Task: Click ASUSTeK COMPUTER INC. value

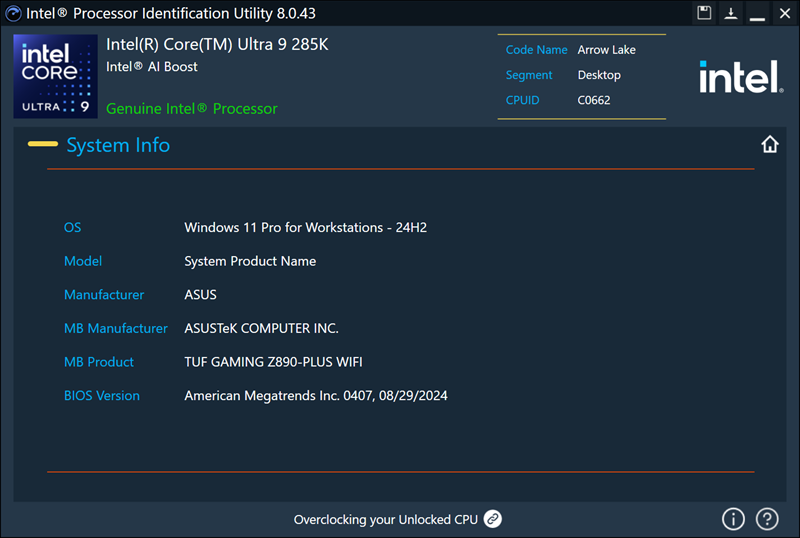Action: tap(261, 329)
